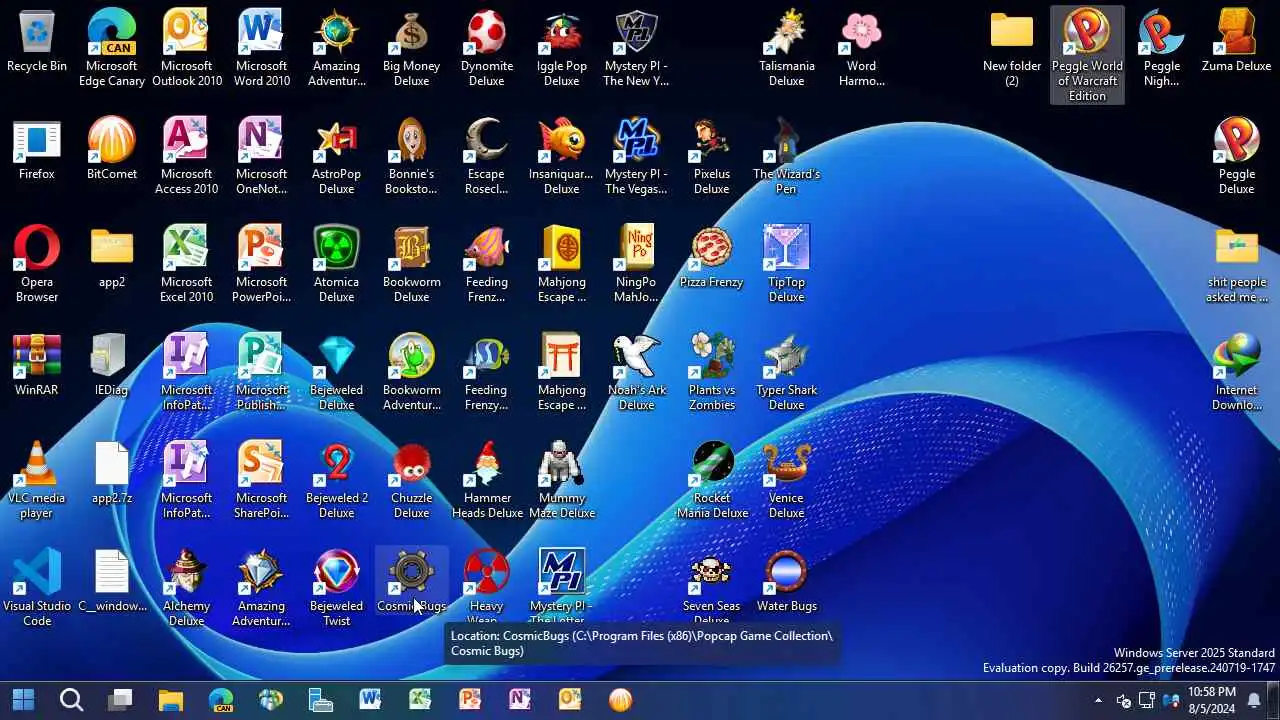Select the Iggle Pop Deluxe shortcut
The image size is (1280, 720).
pyautogui.click(x=562, y=47)
